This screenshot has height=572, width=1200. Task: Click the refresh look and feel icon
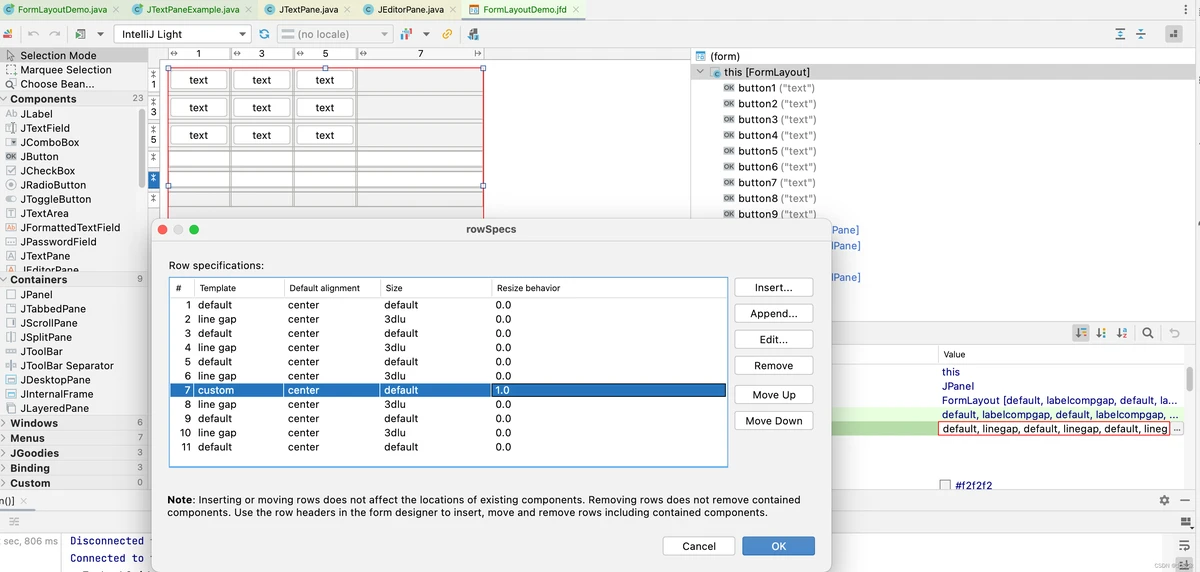[264, 34]
